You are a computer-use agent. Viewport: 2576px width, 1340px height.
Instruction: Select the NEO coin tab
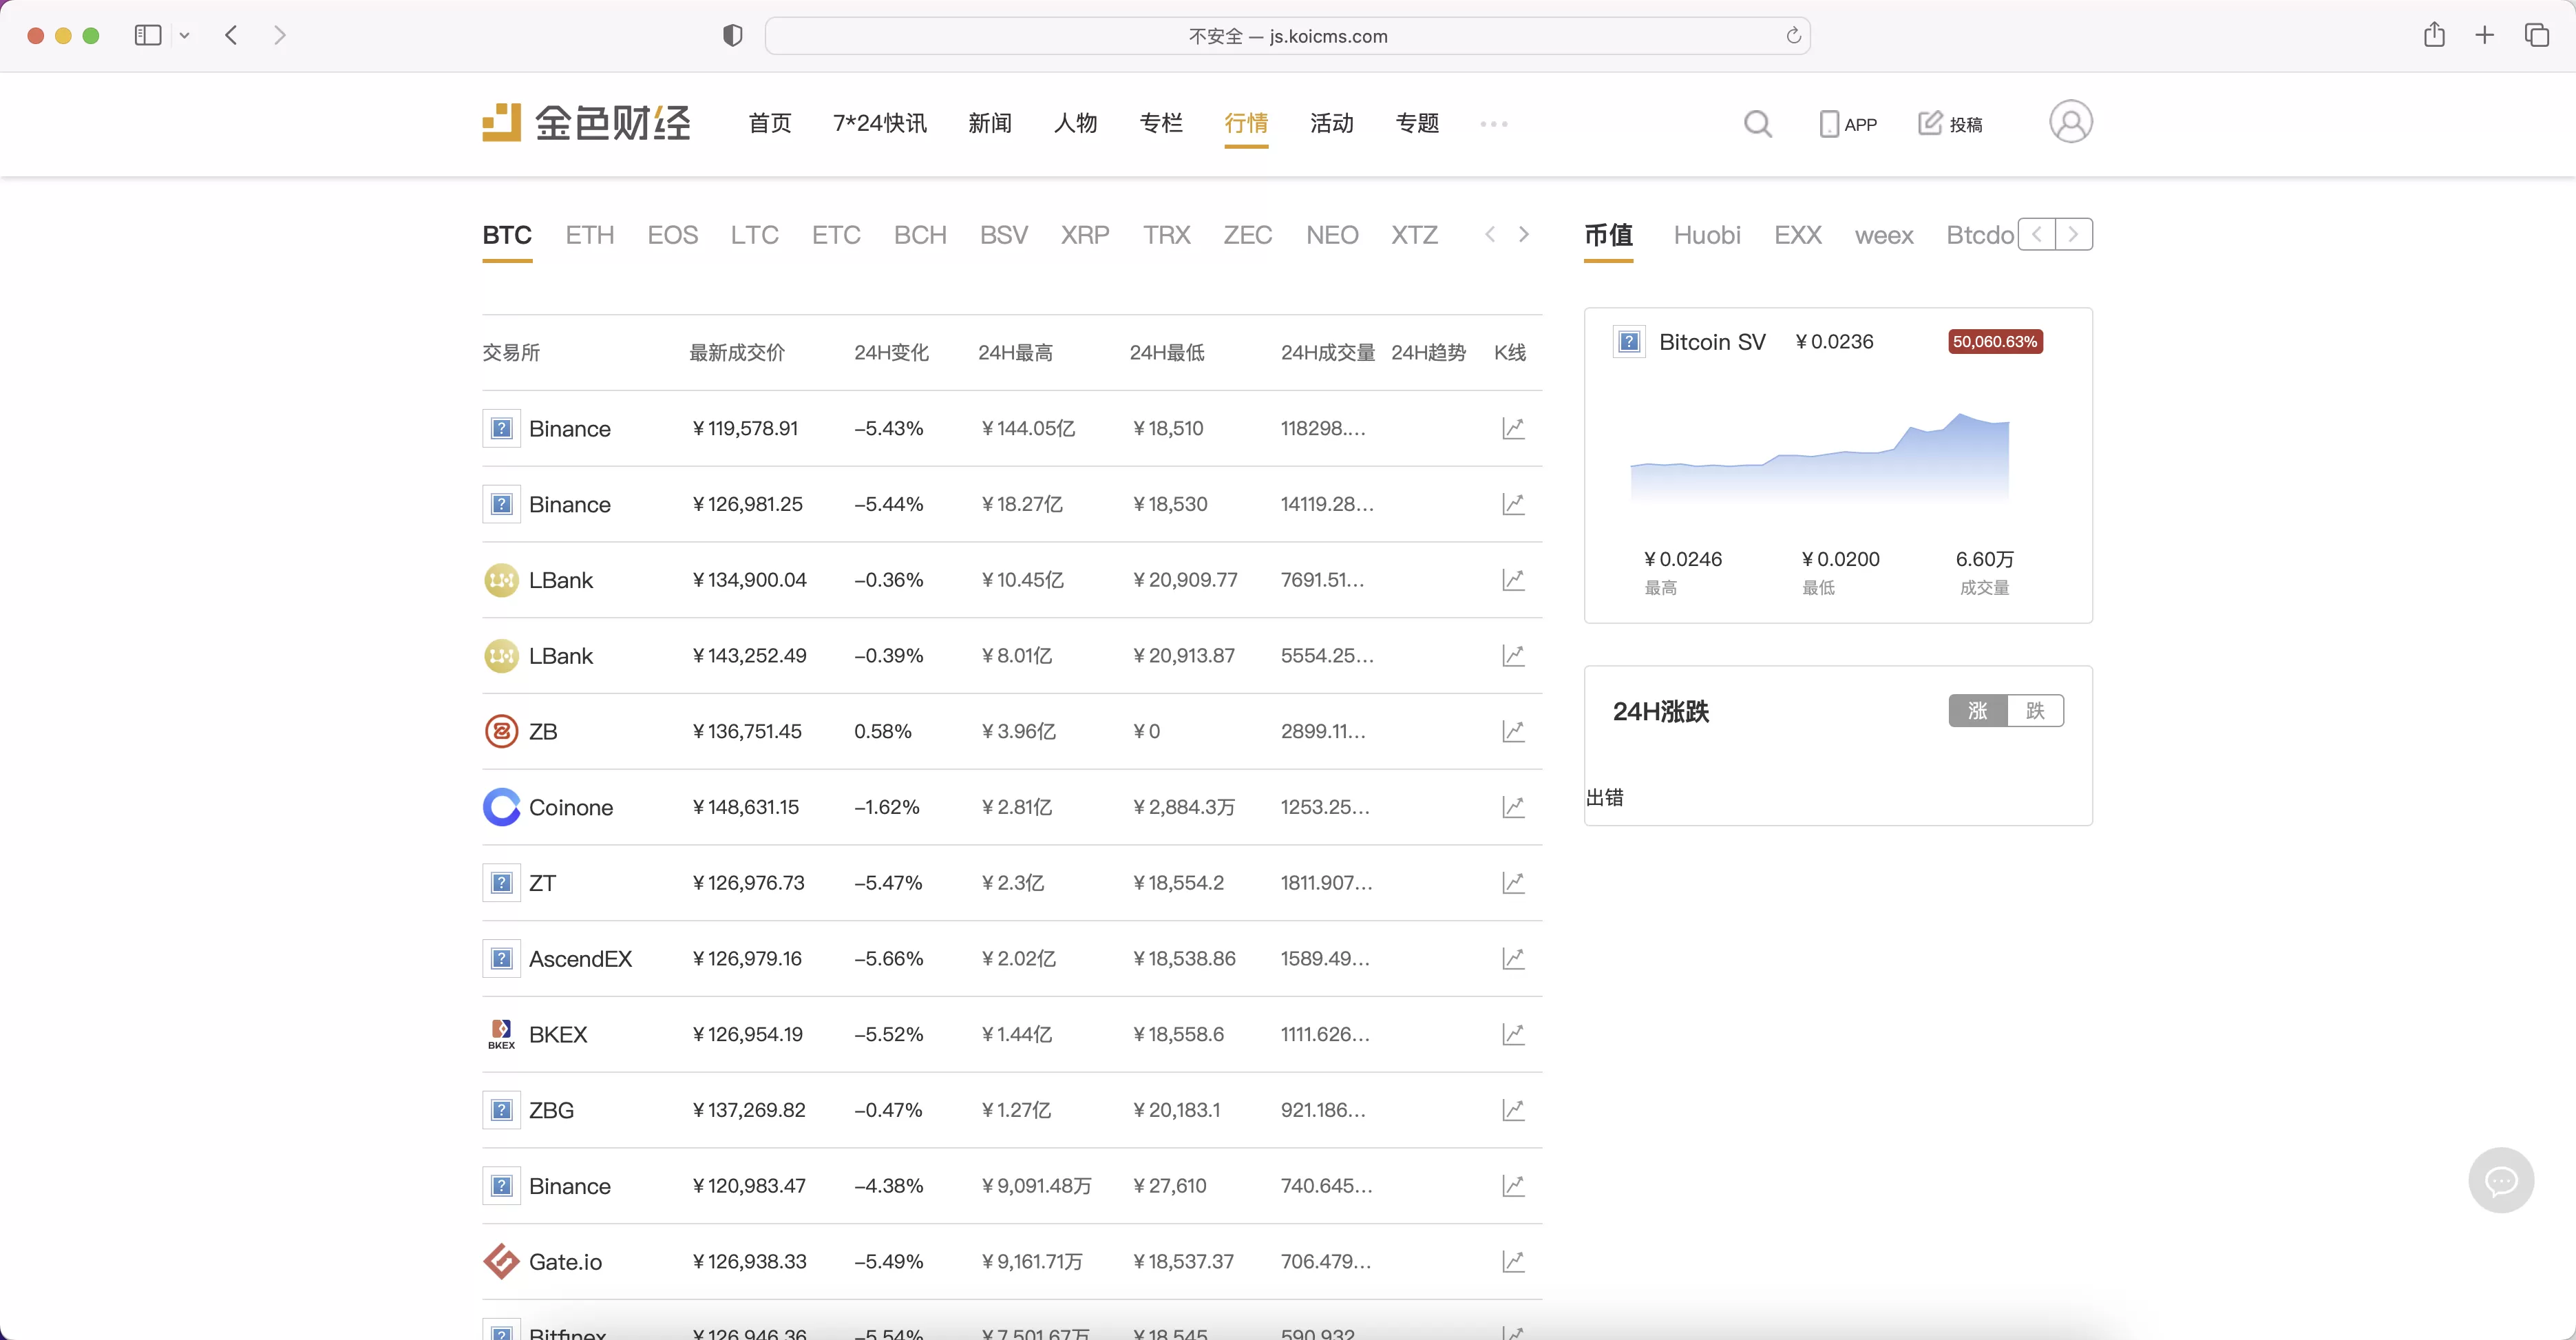[x=1332, y=235]
